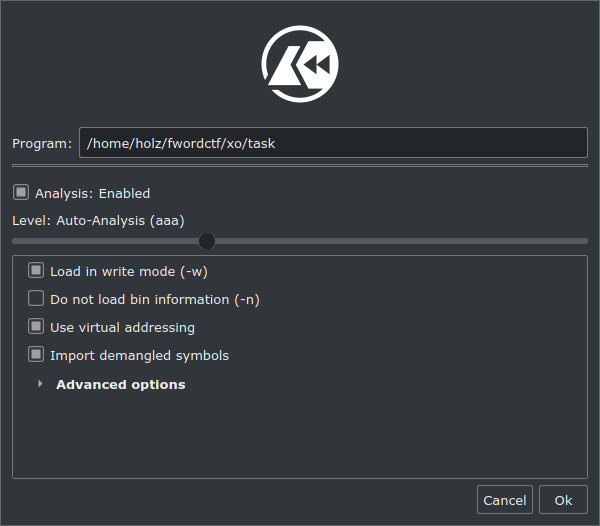Confirm with the Ok button
Viewport: 600px width, 526px height.
[x=563, y=500]
